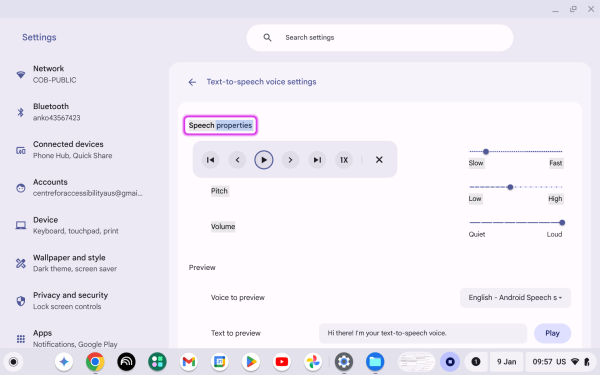
Task: Click the Pitch label
Action: pyautogui.click(x=219, y=191)
